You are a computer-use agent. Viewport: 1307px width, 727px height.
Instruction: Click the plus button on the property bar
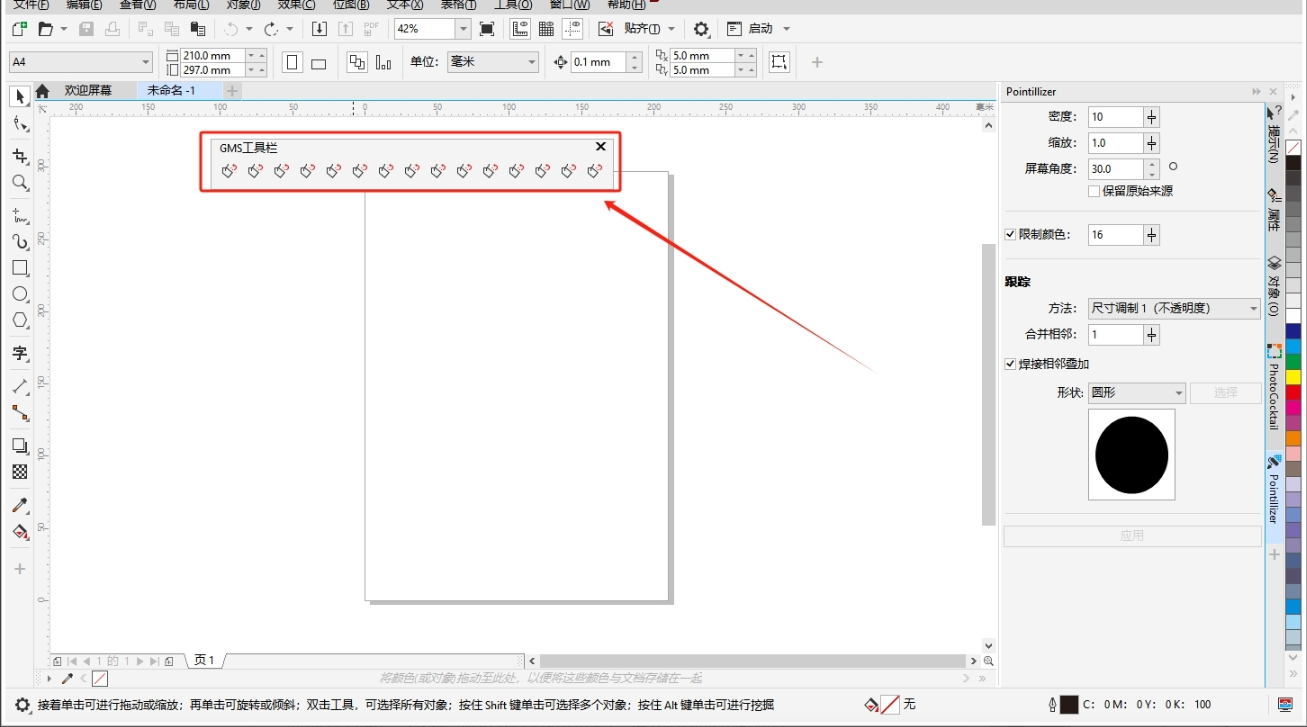[x=817, y=62]
